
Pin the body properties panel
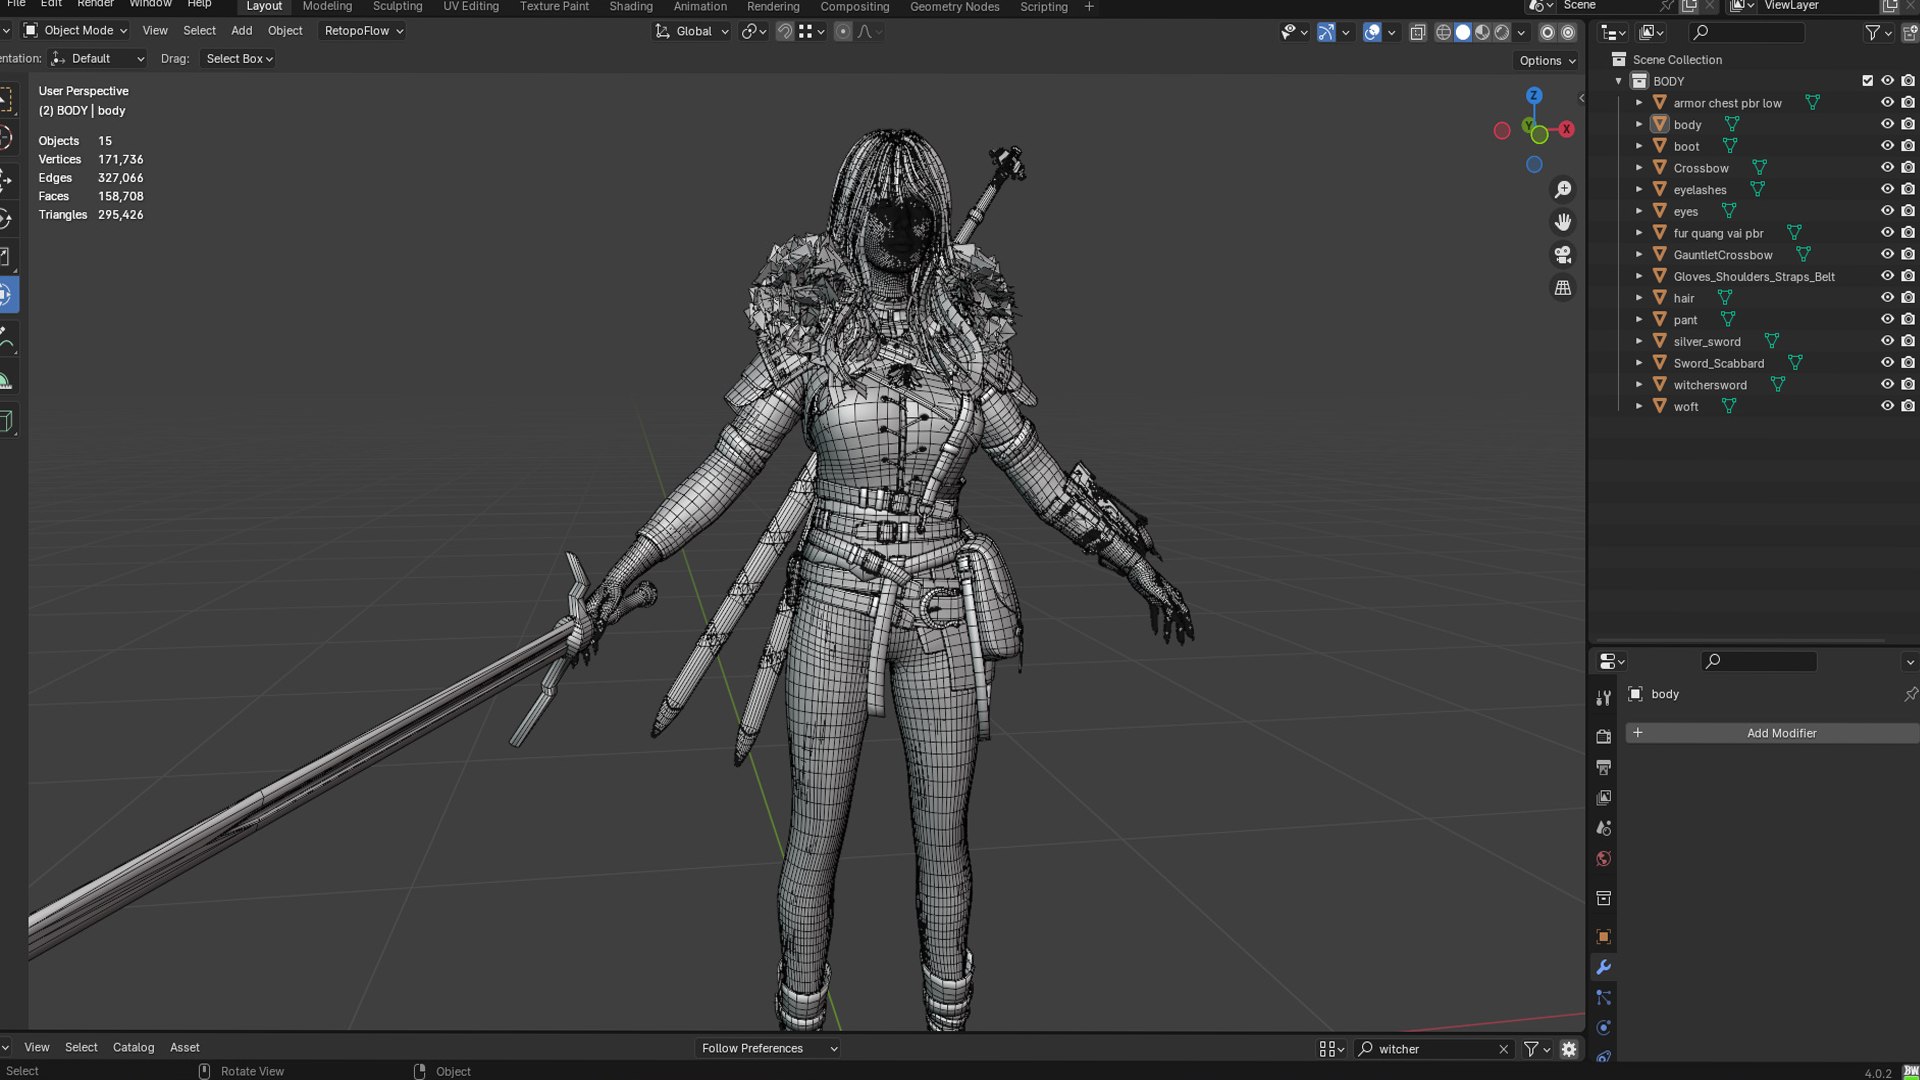tap(1910, 694)
